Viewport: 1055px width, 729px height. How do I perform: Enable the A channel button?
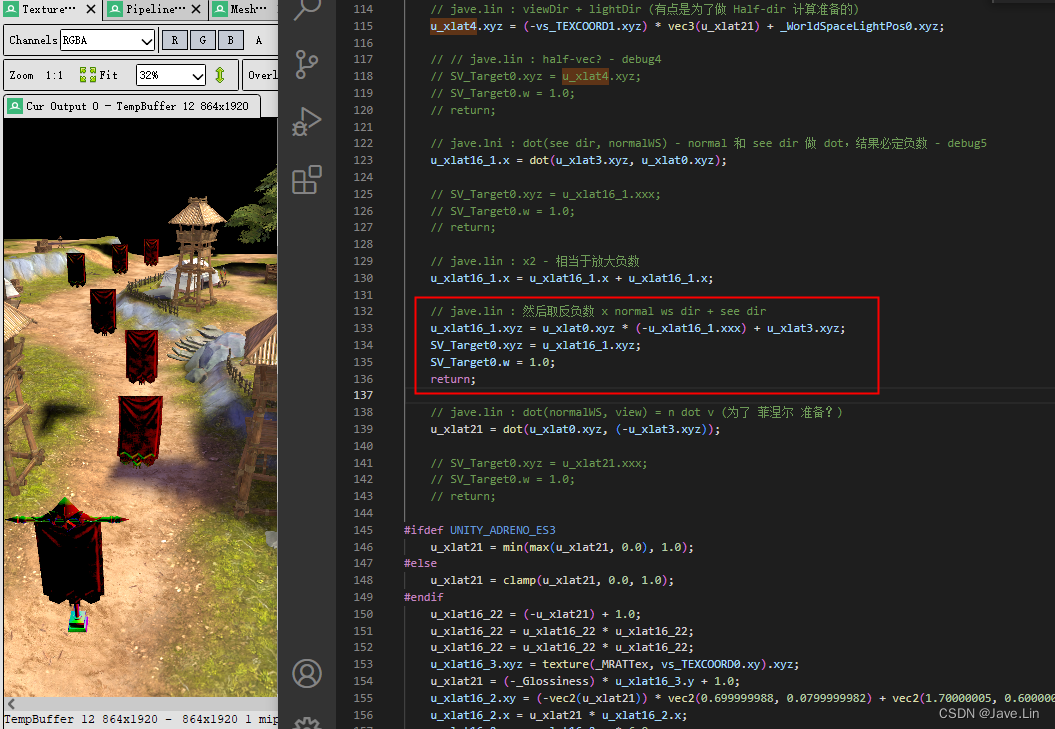[257, 40]
